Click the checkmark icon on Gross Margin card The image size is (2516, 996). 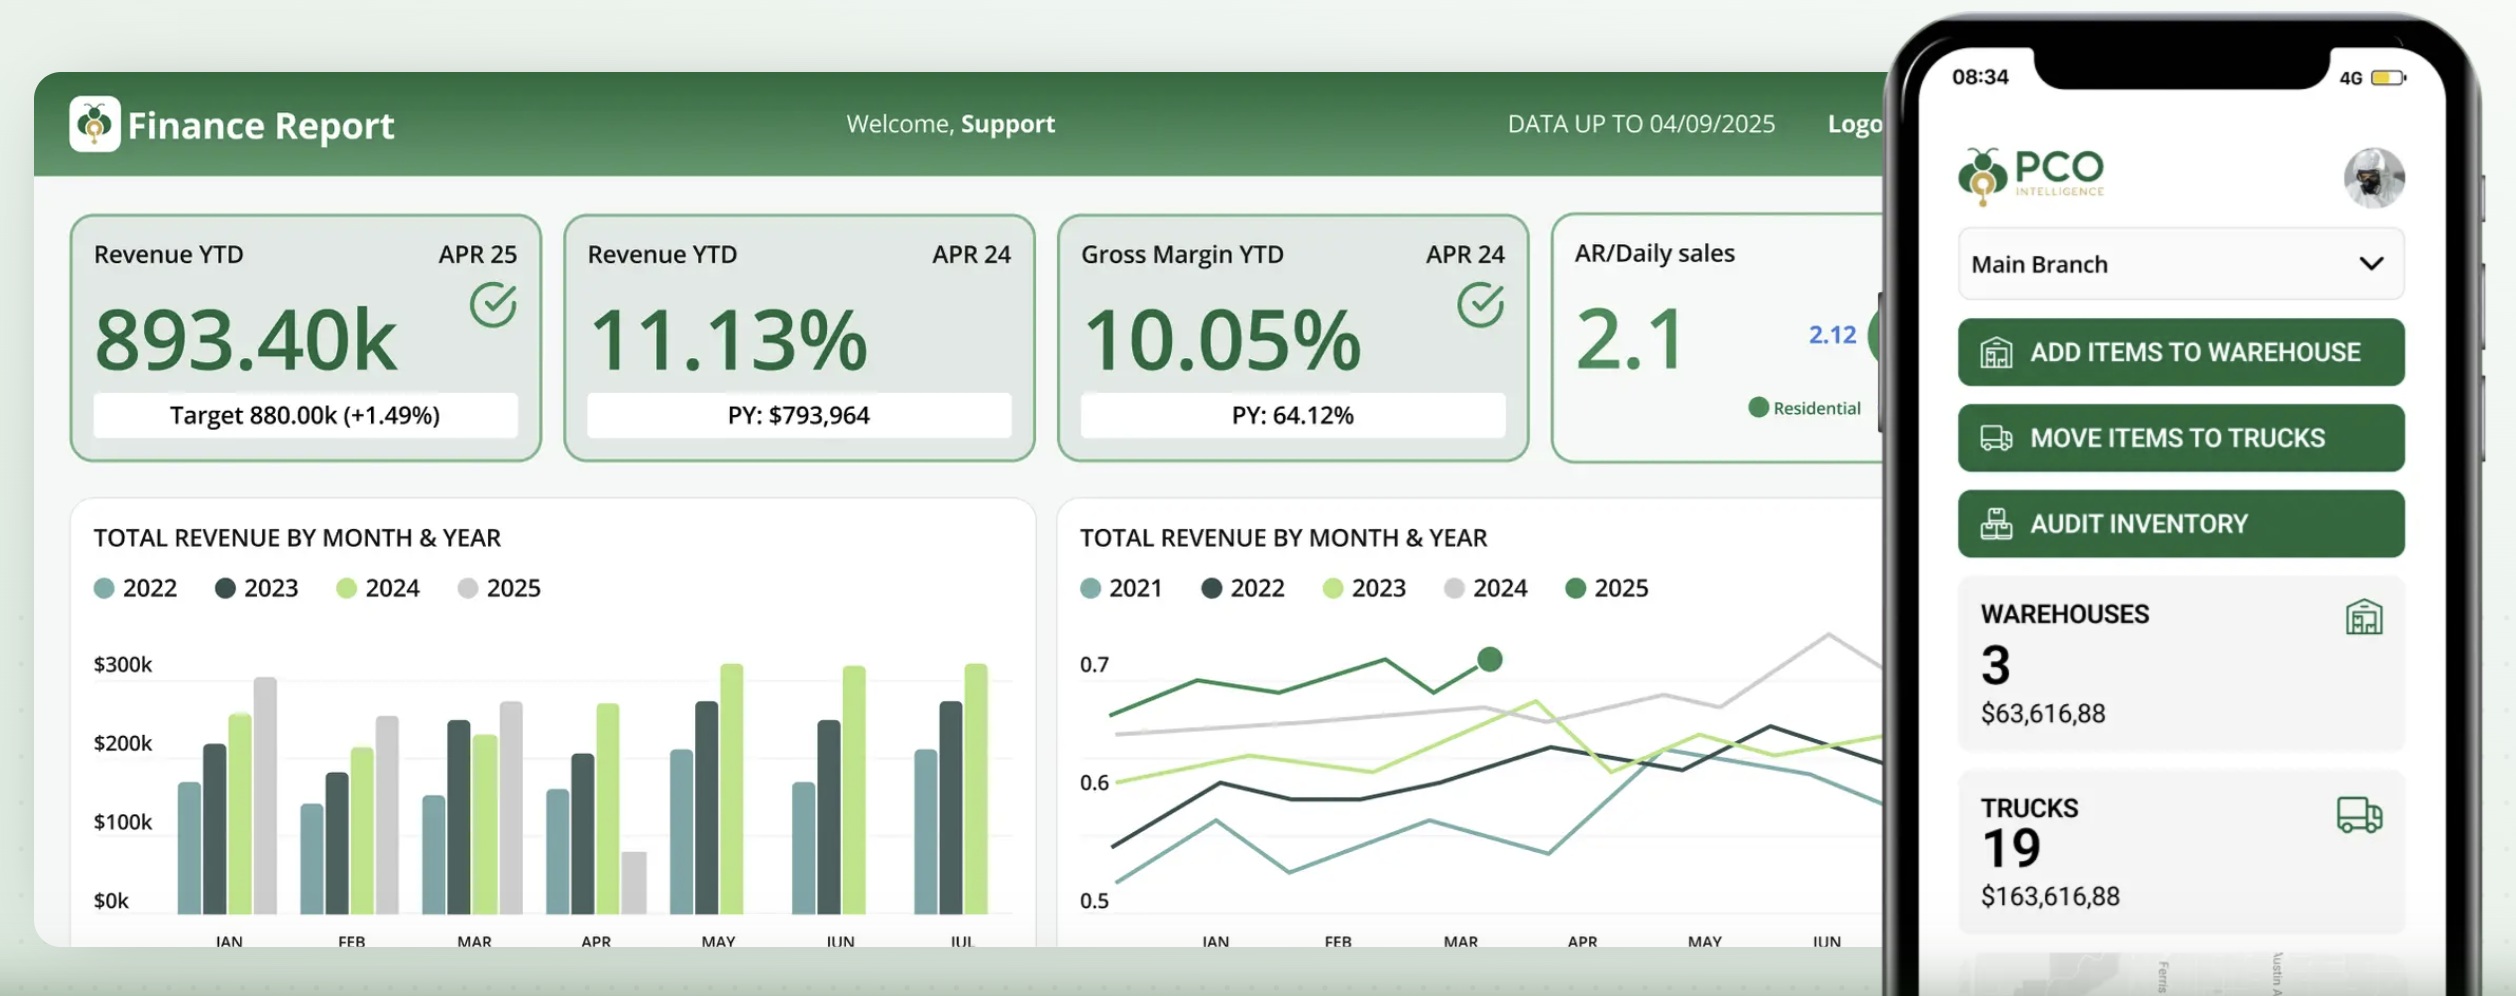coord(1480,305)
